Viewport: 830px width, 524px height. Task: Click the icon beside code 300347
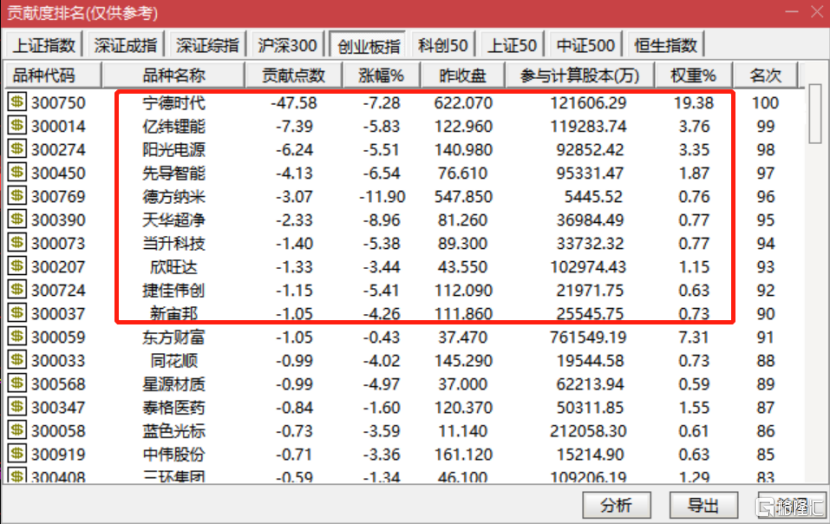tap(17, 406)
